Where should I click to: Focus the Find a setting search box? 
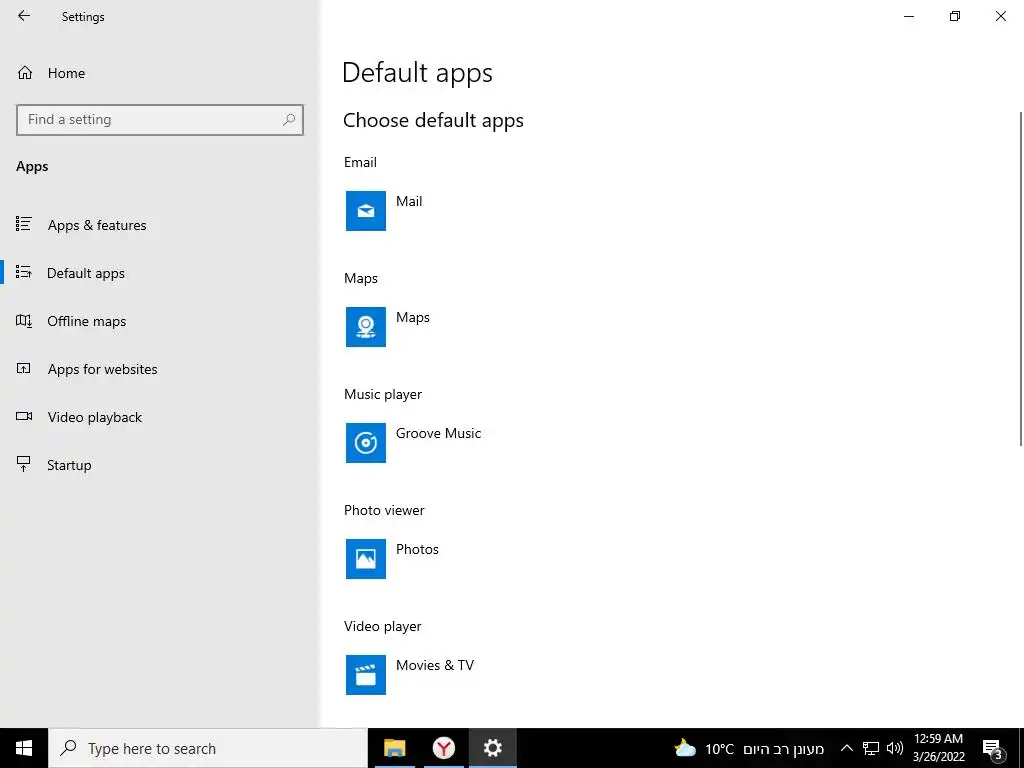(x=160, y=120)
